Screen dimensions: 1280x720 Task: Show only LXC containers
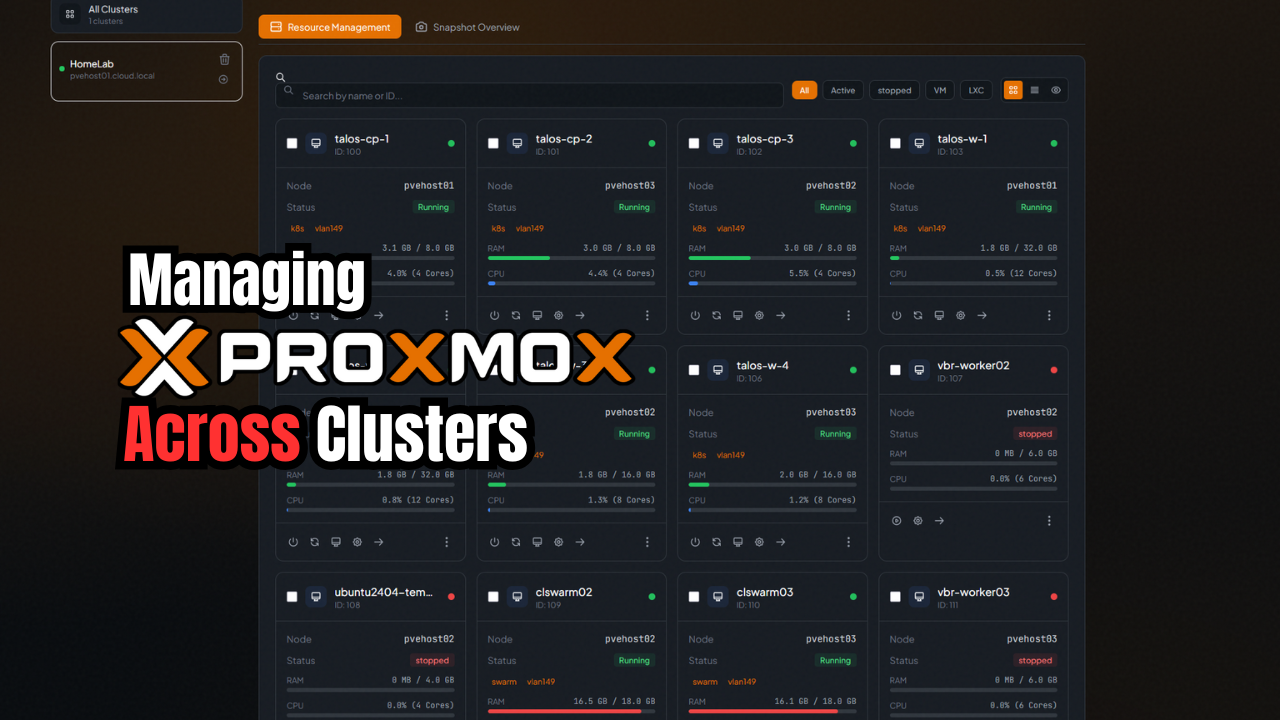click(x=975, y=90)
